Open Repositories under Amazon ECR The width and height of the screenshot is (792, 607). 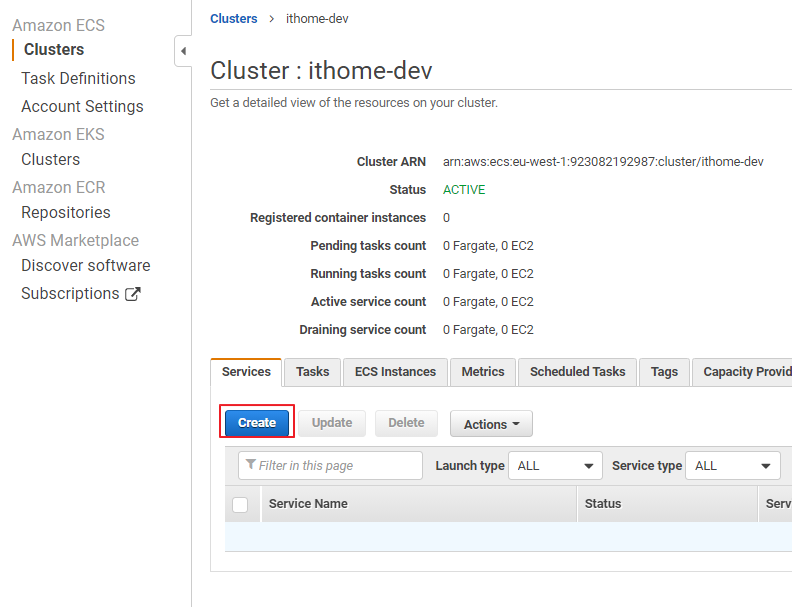pyautogui.click(x=66, y=213)
